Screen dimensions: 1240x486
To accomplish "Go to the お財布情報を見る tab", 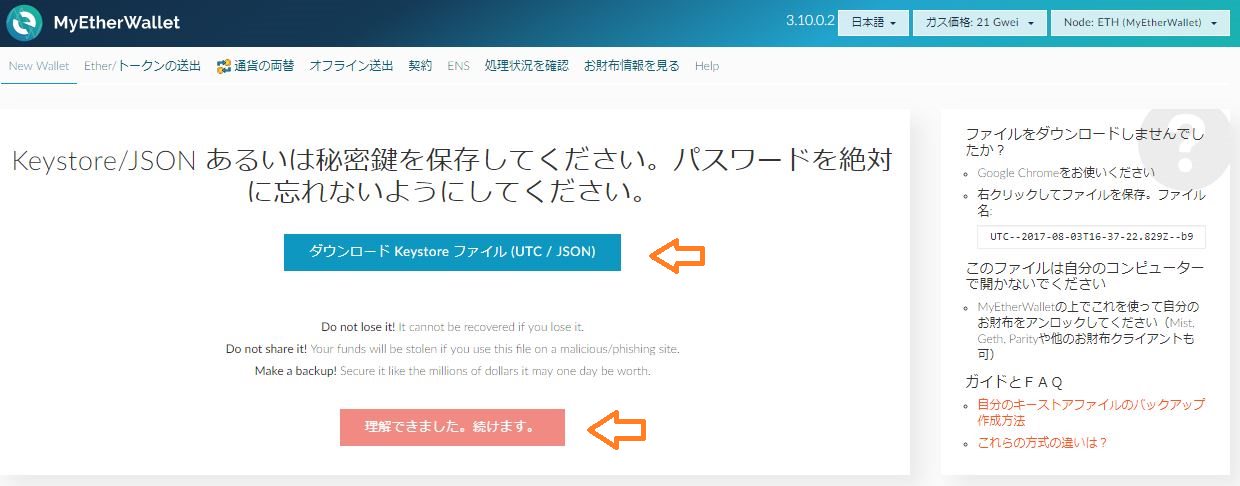I will pyautogui.click(x=631, y=66).
